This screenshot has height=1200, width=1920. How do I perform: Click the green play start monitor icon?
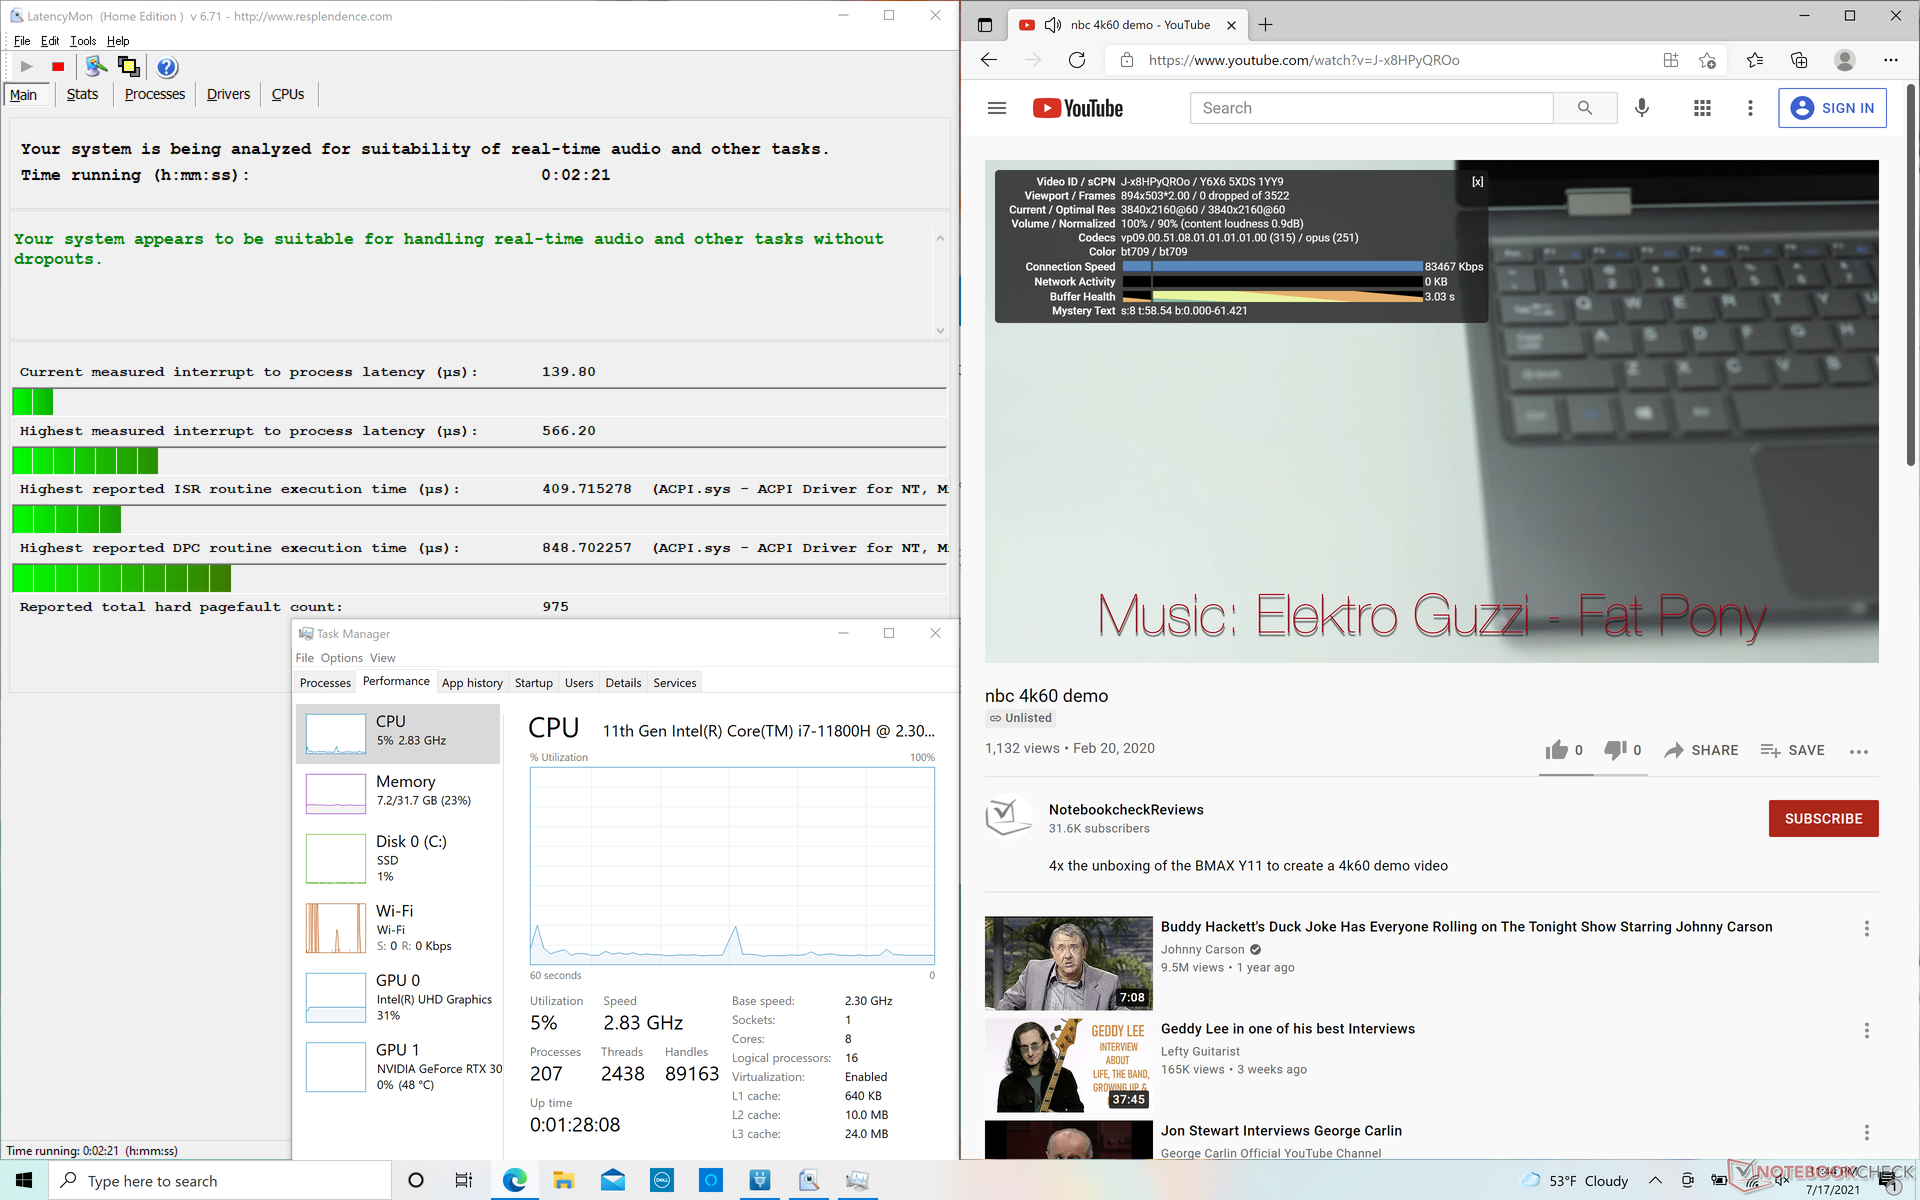[x=27, y=67]
